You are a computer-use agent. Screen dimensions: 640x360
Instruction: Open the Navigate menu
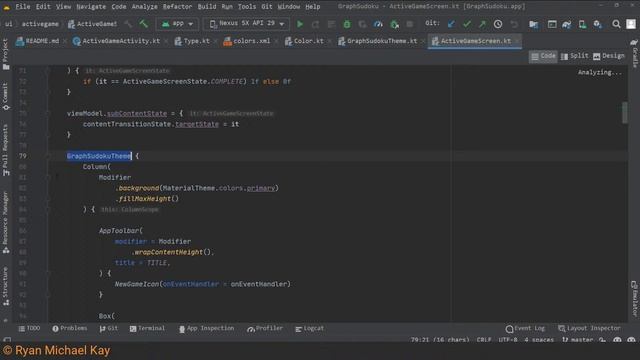pyautogui.click(x=91, y=7)
